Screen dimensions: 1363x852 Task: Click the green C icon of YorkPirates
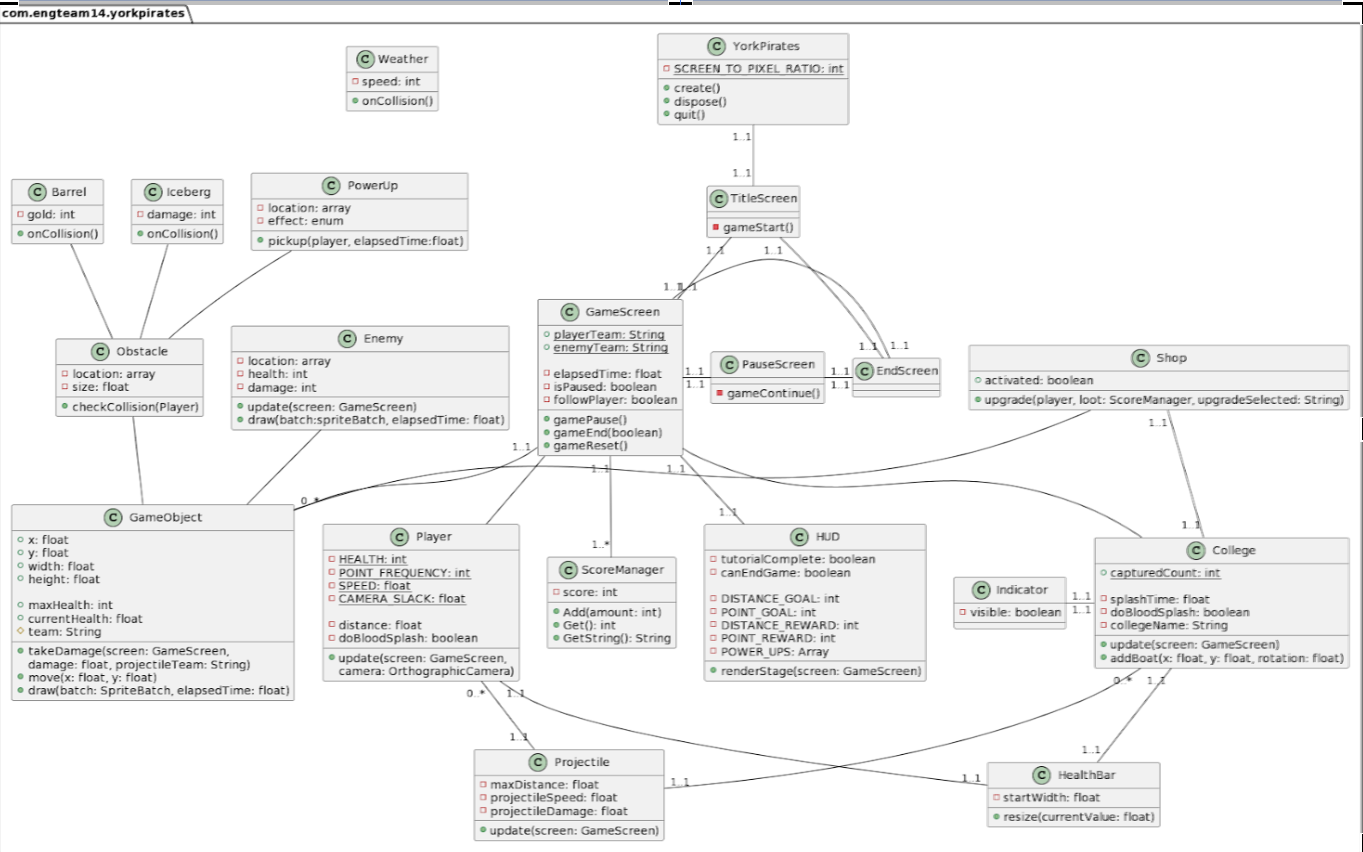point(716,46)
